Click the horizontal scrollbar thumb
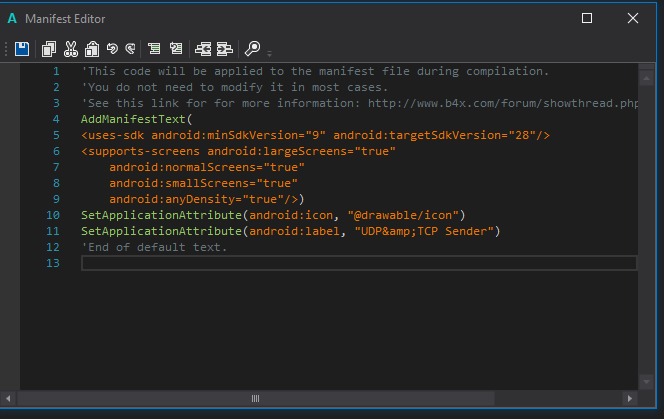 point(255,399)
